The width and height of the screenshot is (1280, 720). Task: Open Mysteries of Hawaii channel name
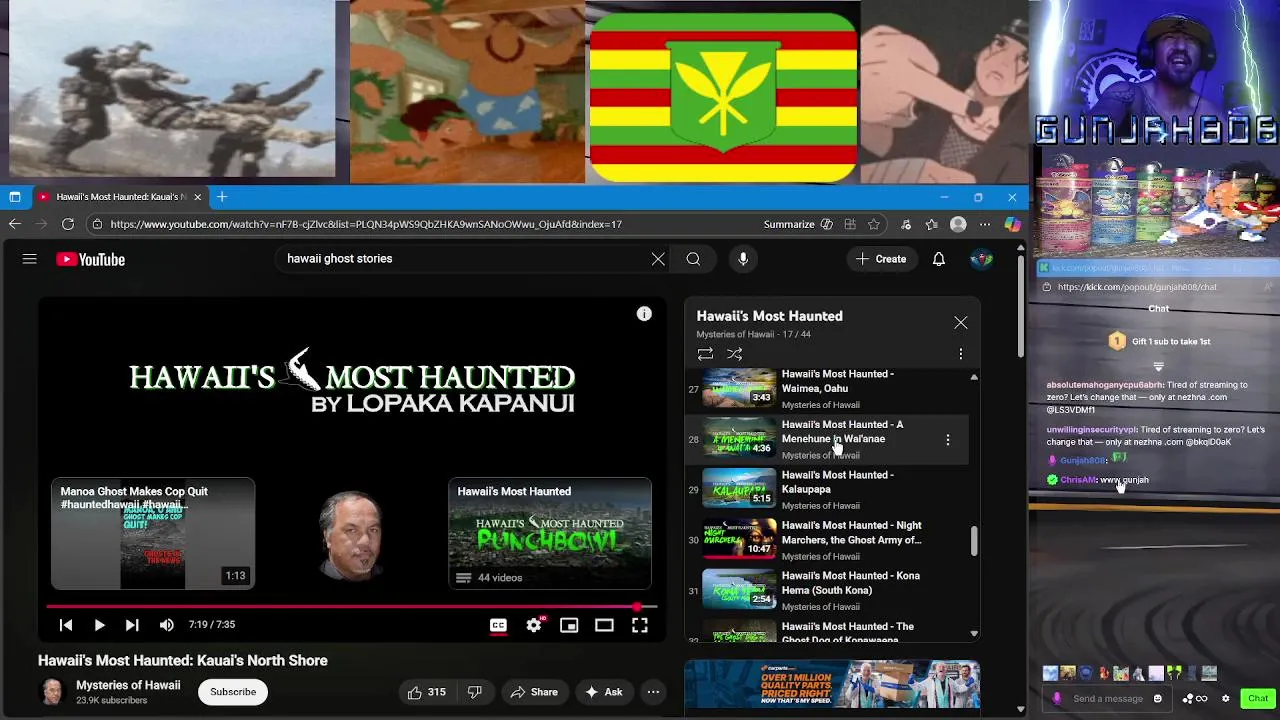(x=128, y=685)
